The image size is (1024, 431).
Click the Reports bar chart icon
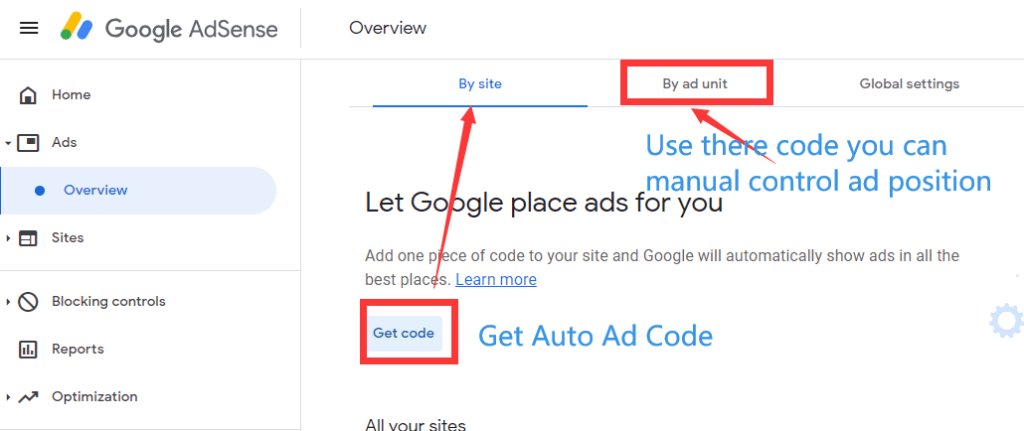click(x=28, y=349)
